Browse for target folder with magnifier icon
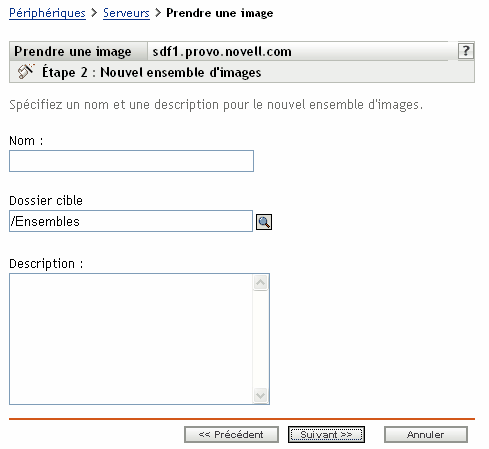 [x=264, y=222]
